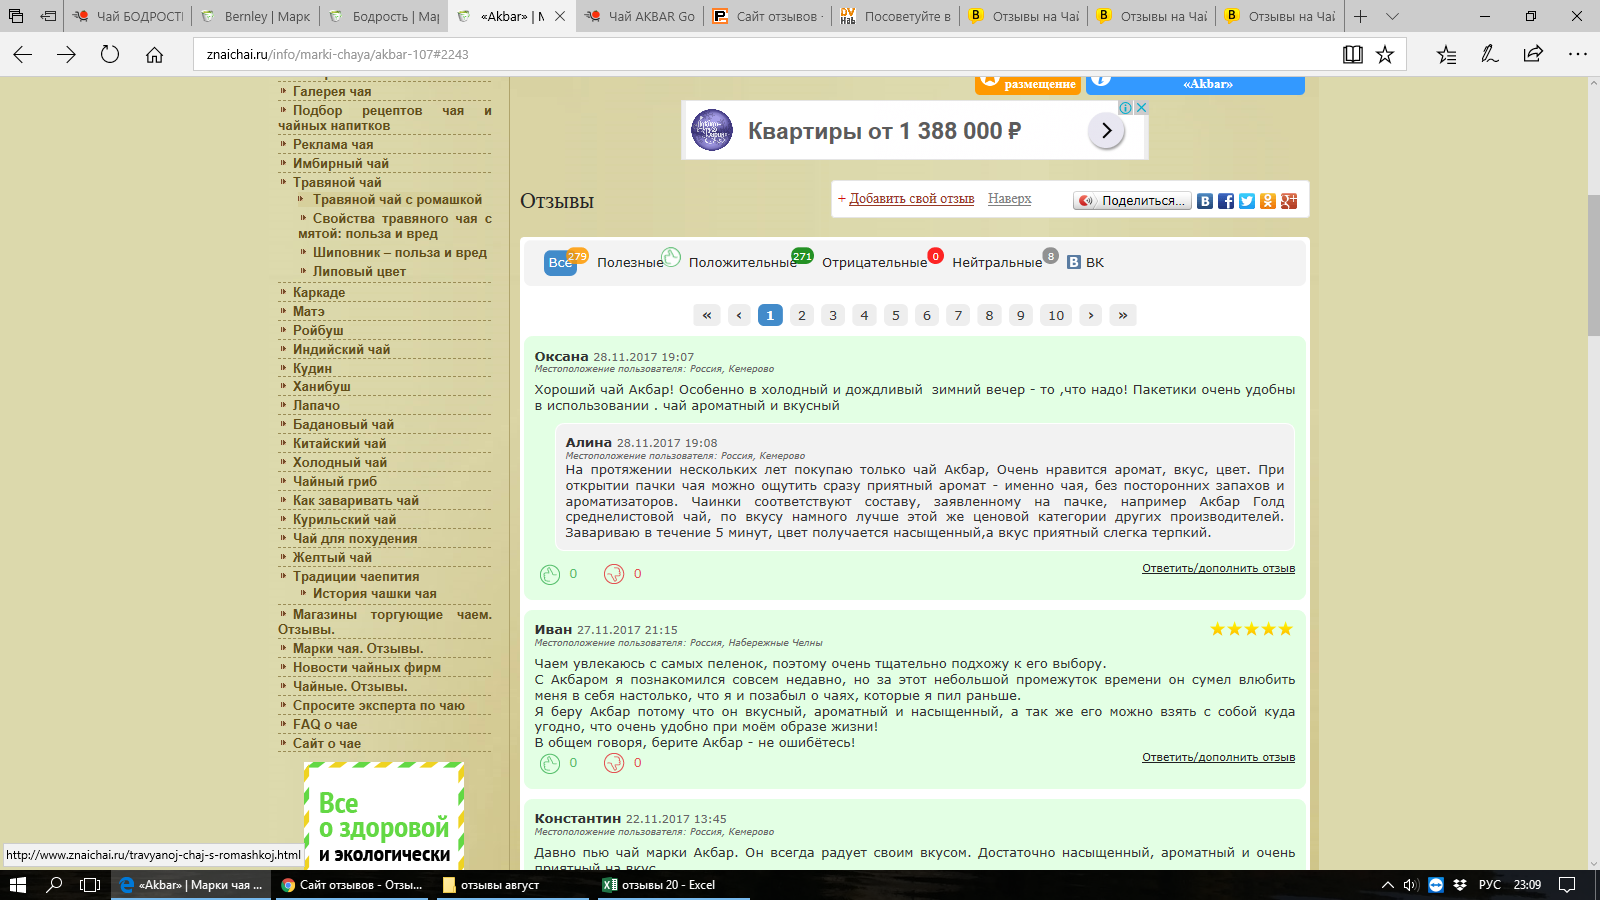Go to reviews page 5
This screenshot has width=1600, height=900.
point(896,315)
